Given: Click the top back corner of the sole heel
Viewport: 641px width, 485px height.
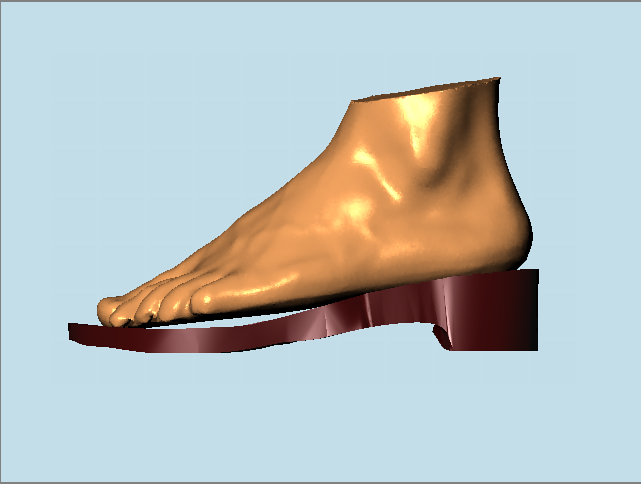Looking at the screenshot, I should pyautogui.click(x=535, y=273).
